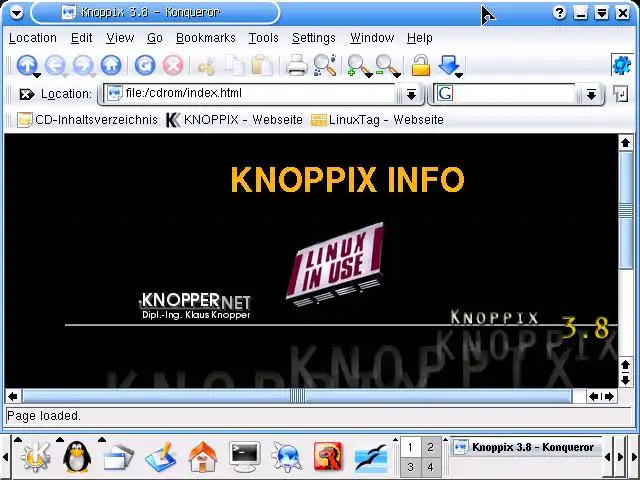Go to Home via house toolbar icon
The width and height of the screenshot is (640, 480).
pos(111,65)
